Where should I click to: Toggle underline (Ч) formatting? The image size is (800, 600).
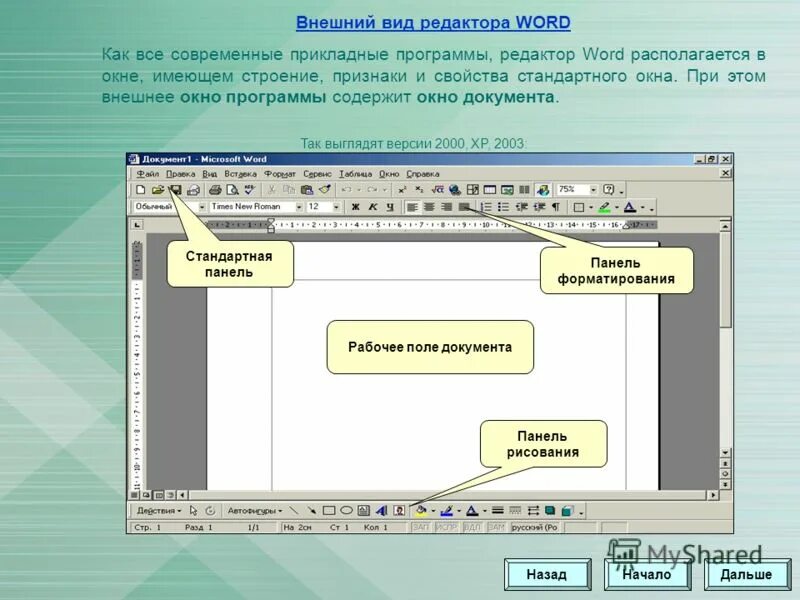[390, 207]
